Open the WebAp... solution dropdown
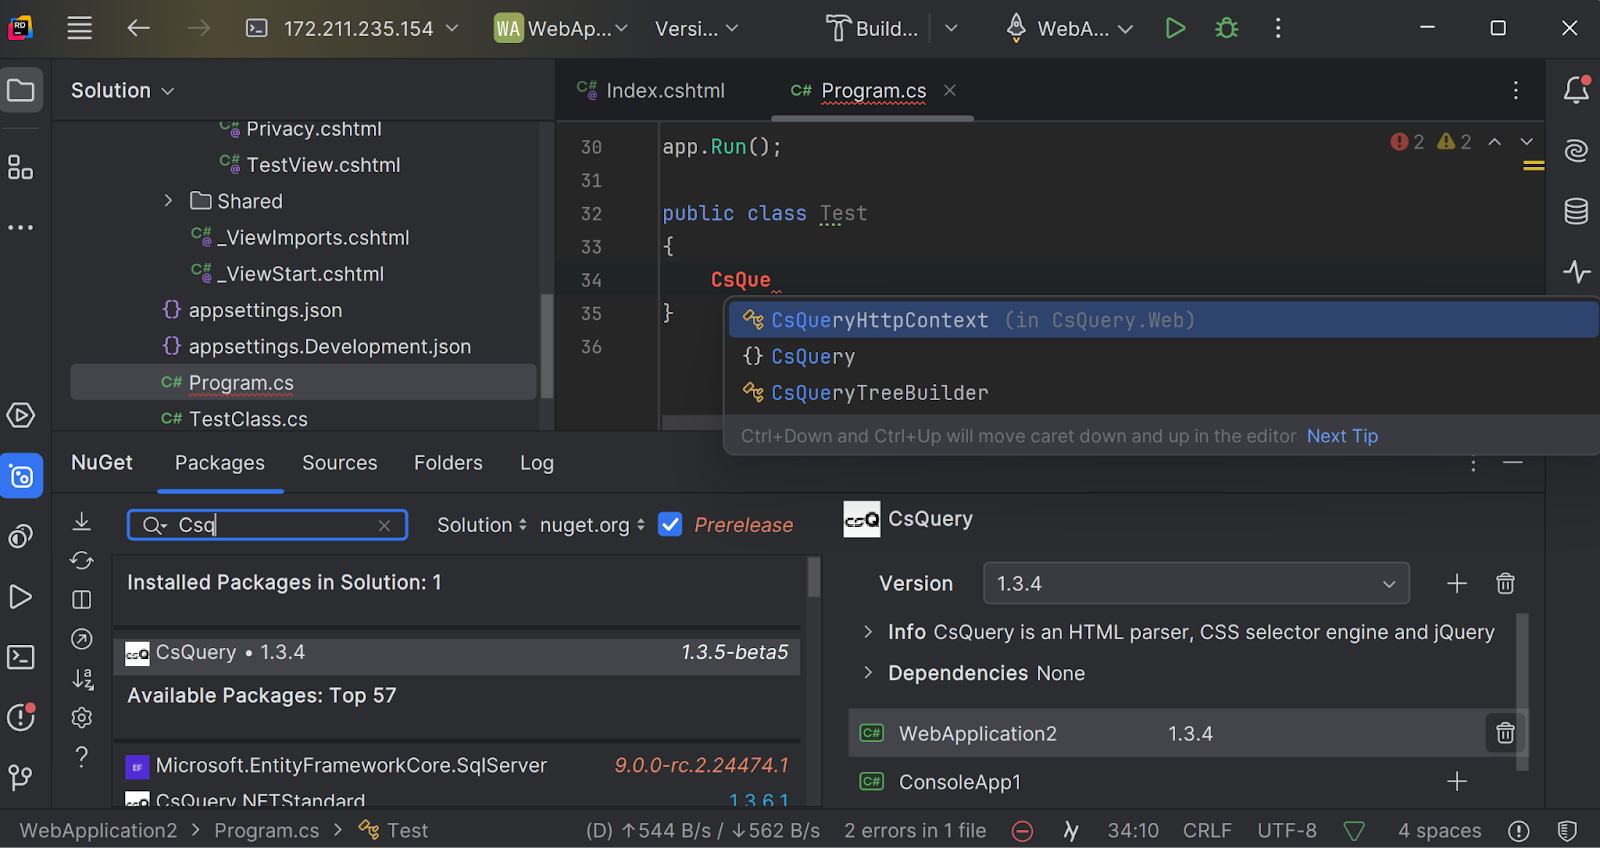The height and width of the screenshot is (848, 1600). click(x=561, y=28)
